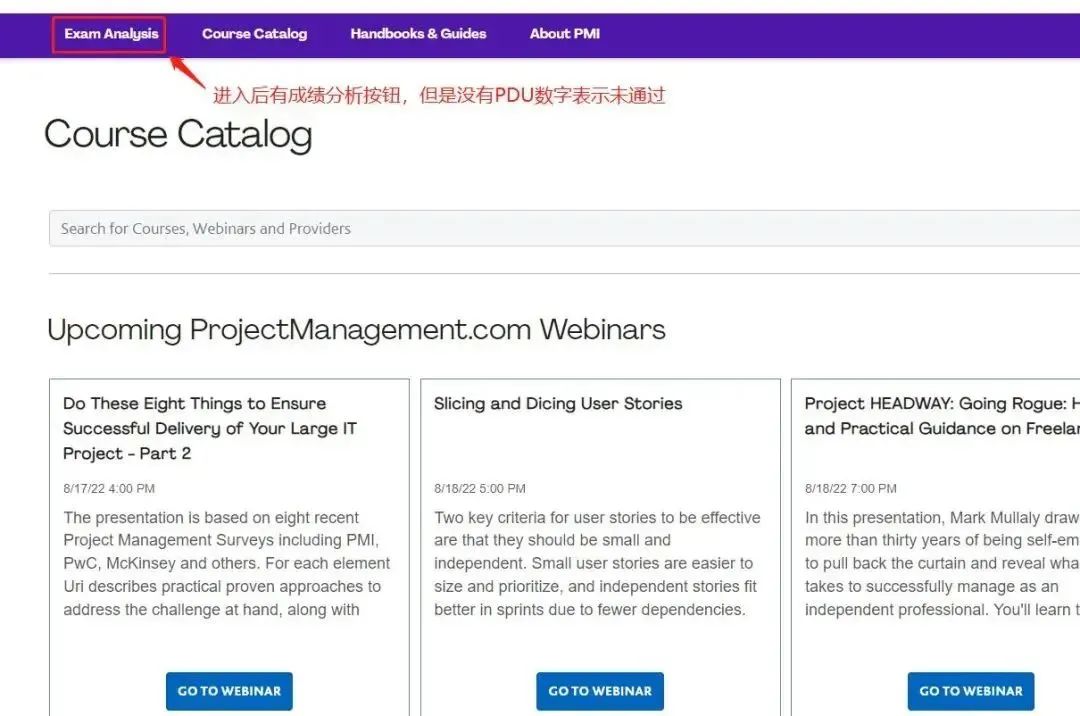Open Handbooks & Guides in navigation
Viewport: 1080px width, 716px height.
pyautogui.click(x=418, y=34)
